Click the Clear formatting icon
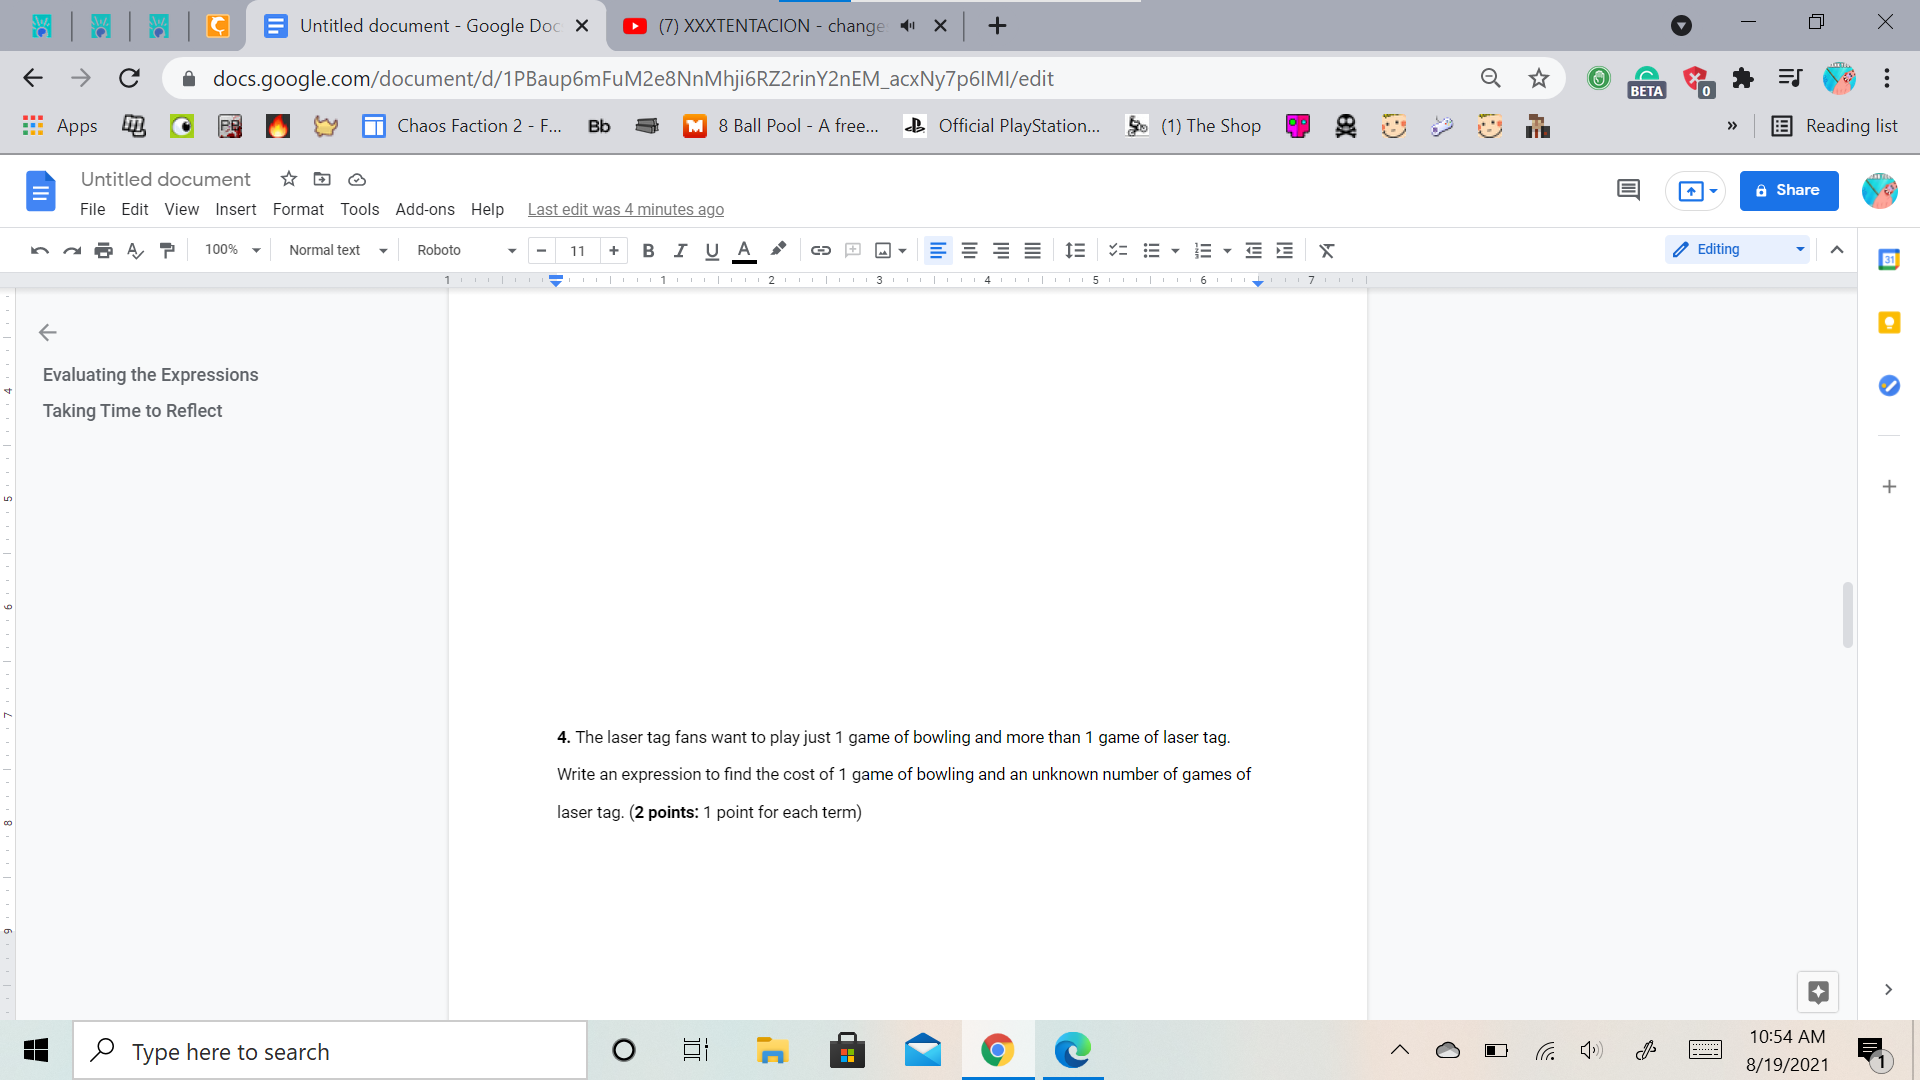This screenshot has height=1080, width=1920. point(1327,250)
